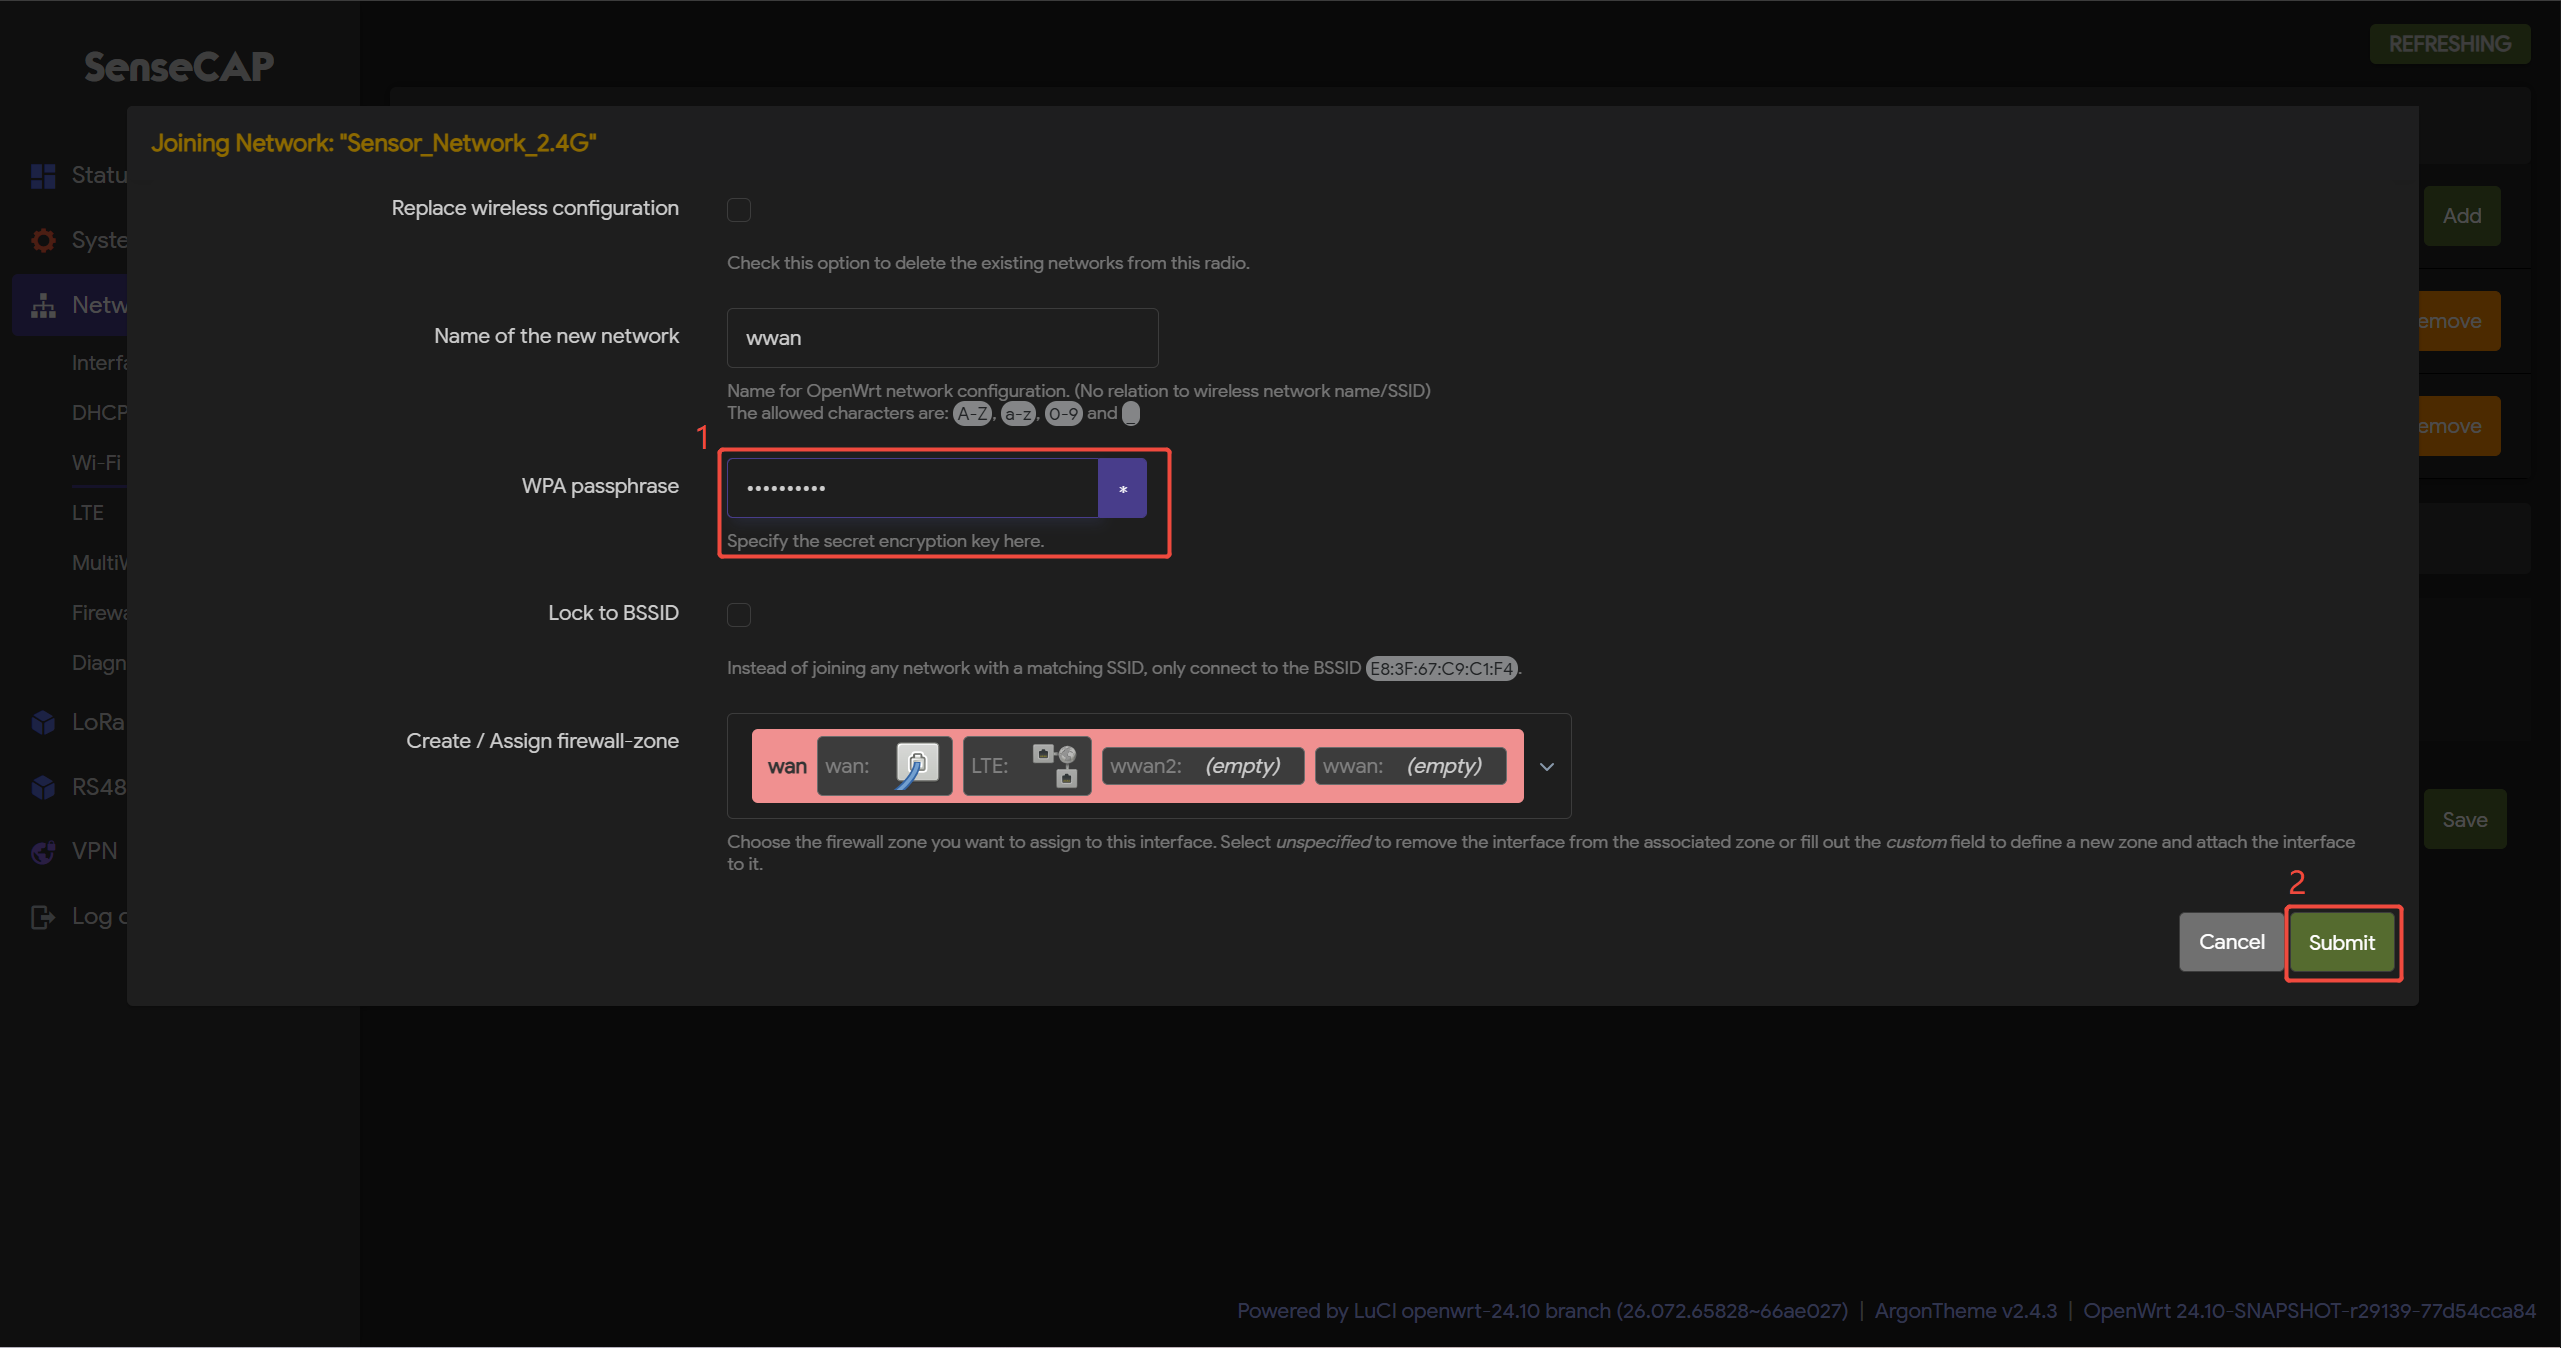This screenshot has height=1348, width=2561.
Task: Click the Network topology icon in sidebar
Action: pyautogui.click(x=43, y=305)
